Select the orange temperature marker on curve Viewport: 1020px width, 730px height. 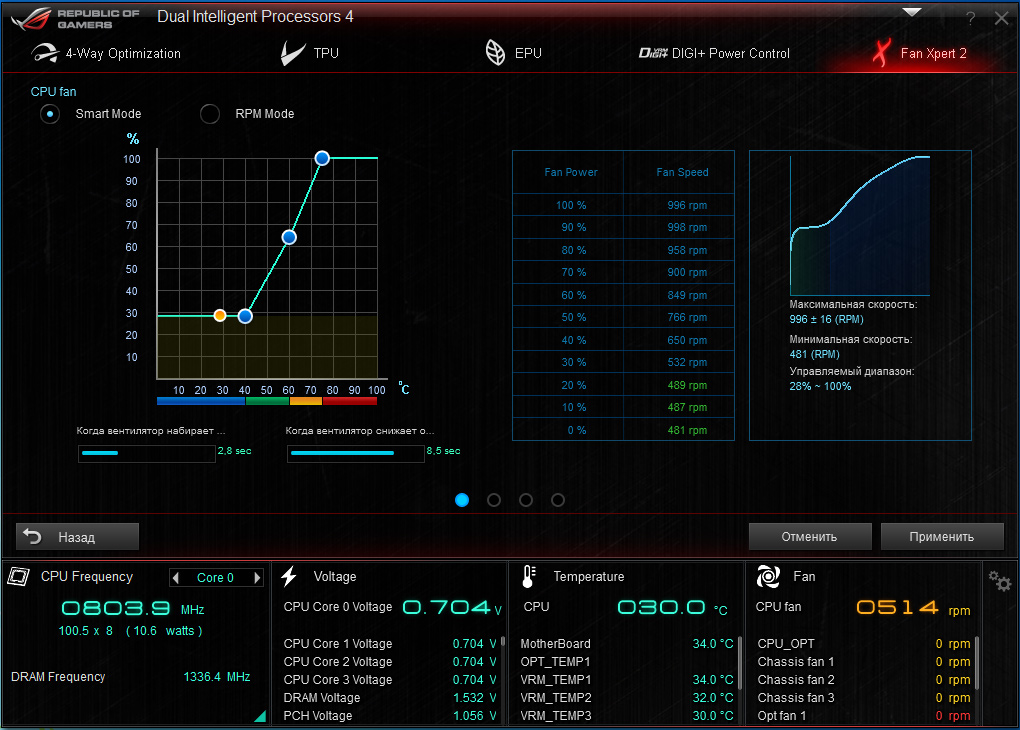220,316
